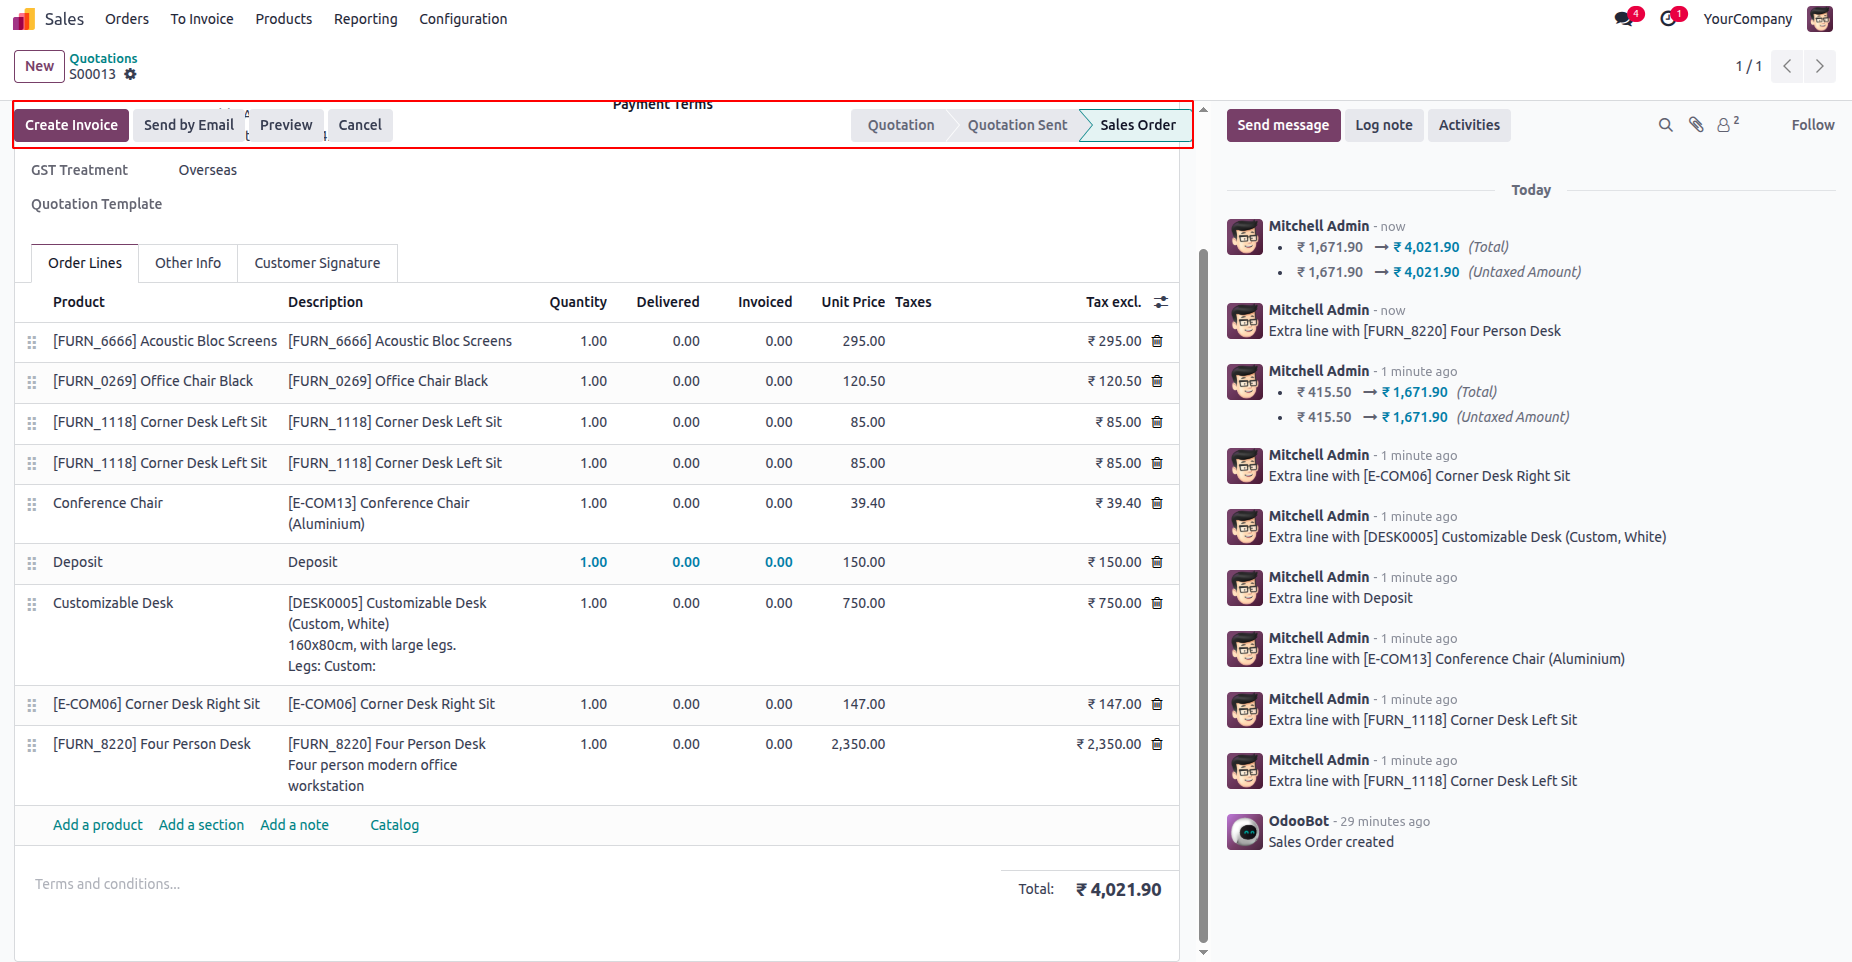Go back via Quotations breadcrumb
Screen dimensions: 1852x962
(104, 59)
